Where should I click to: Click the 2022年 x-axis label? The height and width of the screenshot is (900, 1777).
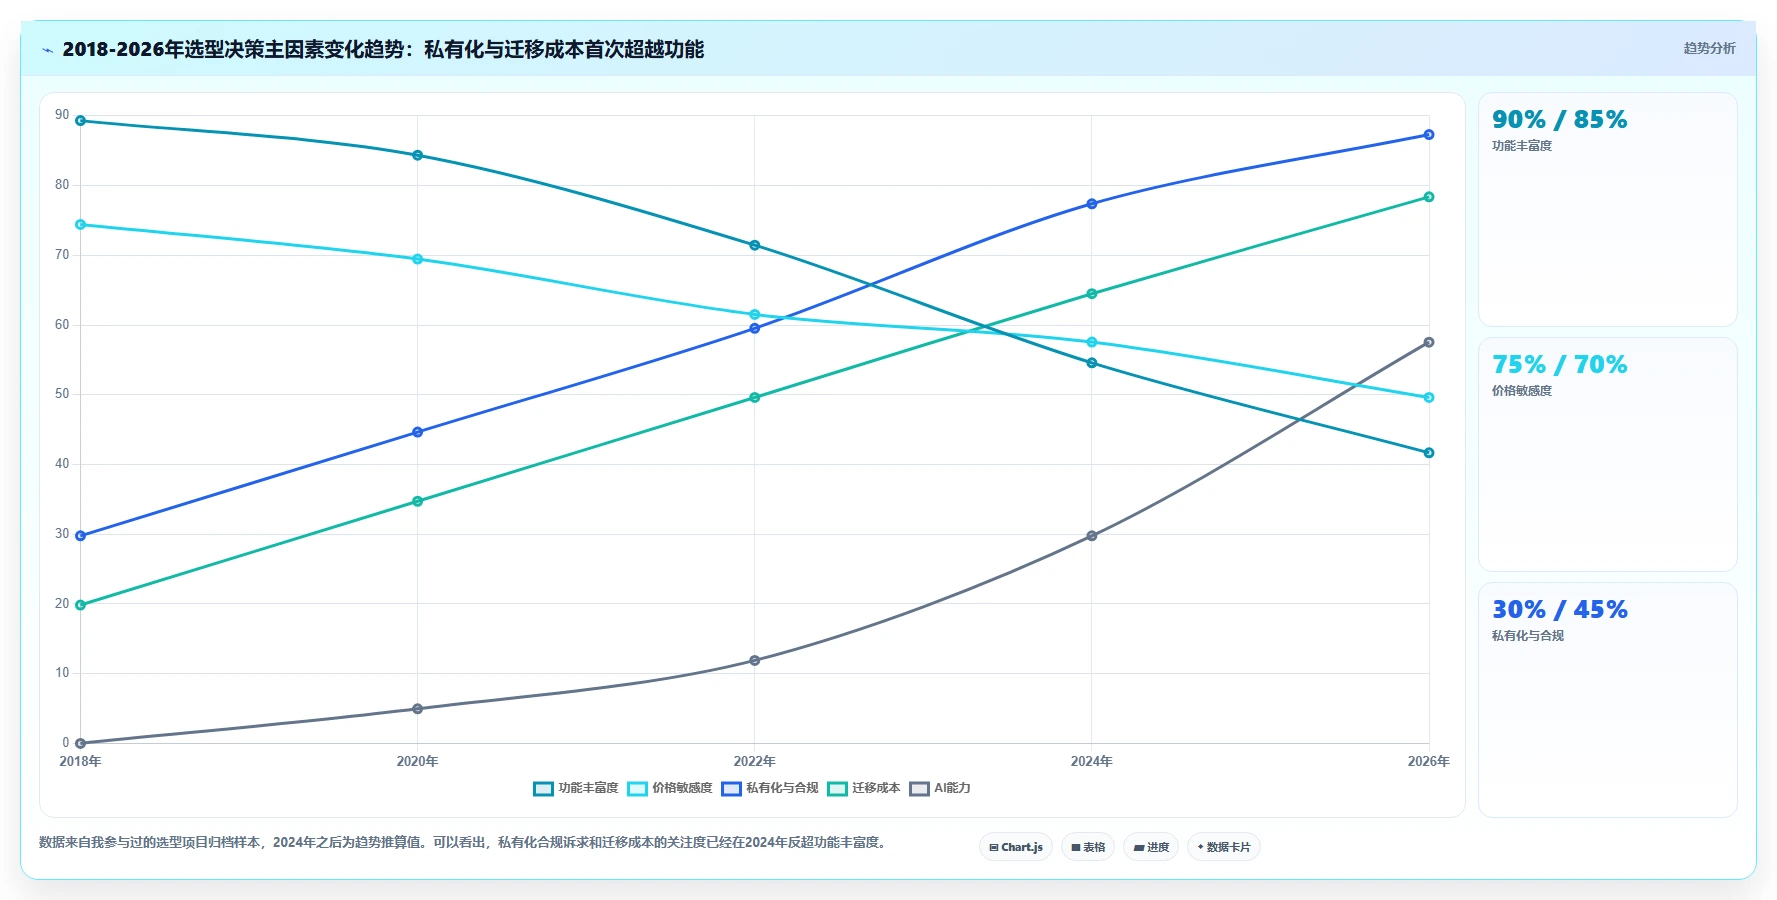pyautogui.click(x=755, y=762)
